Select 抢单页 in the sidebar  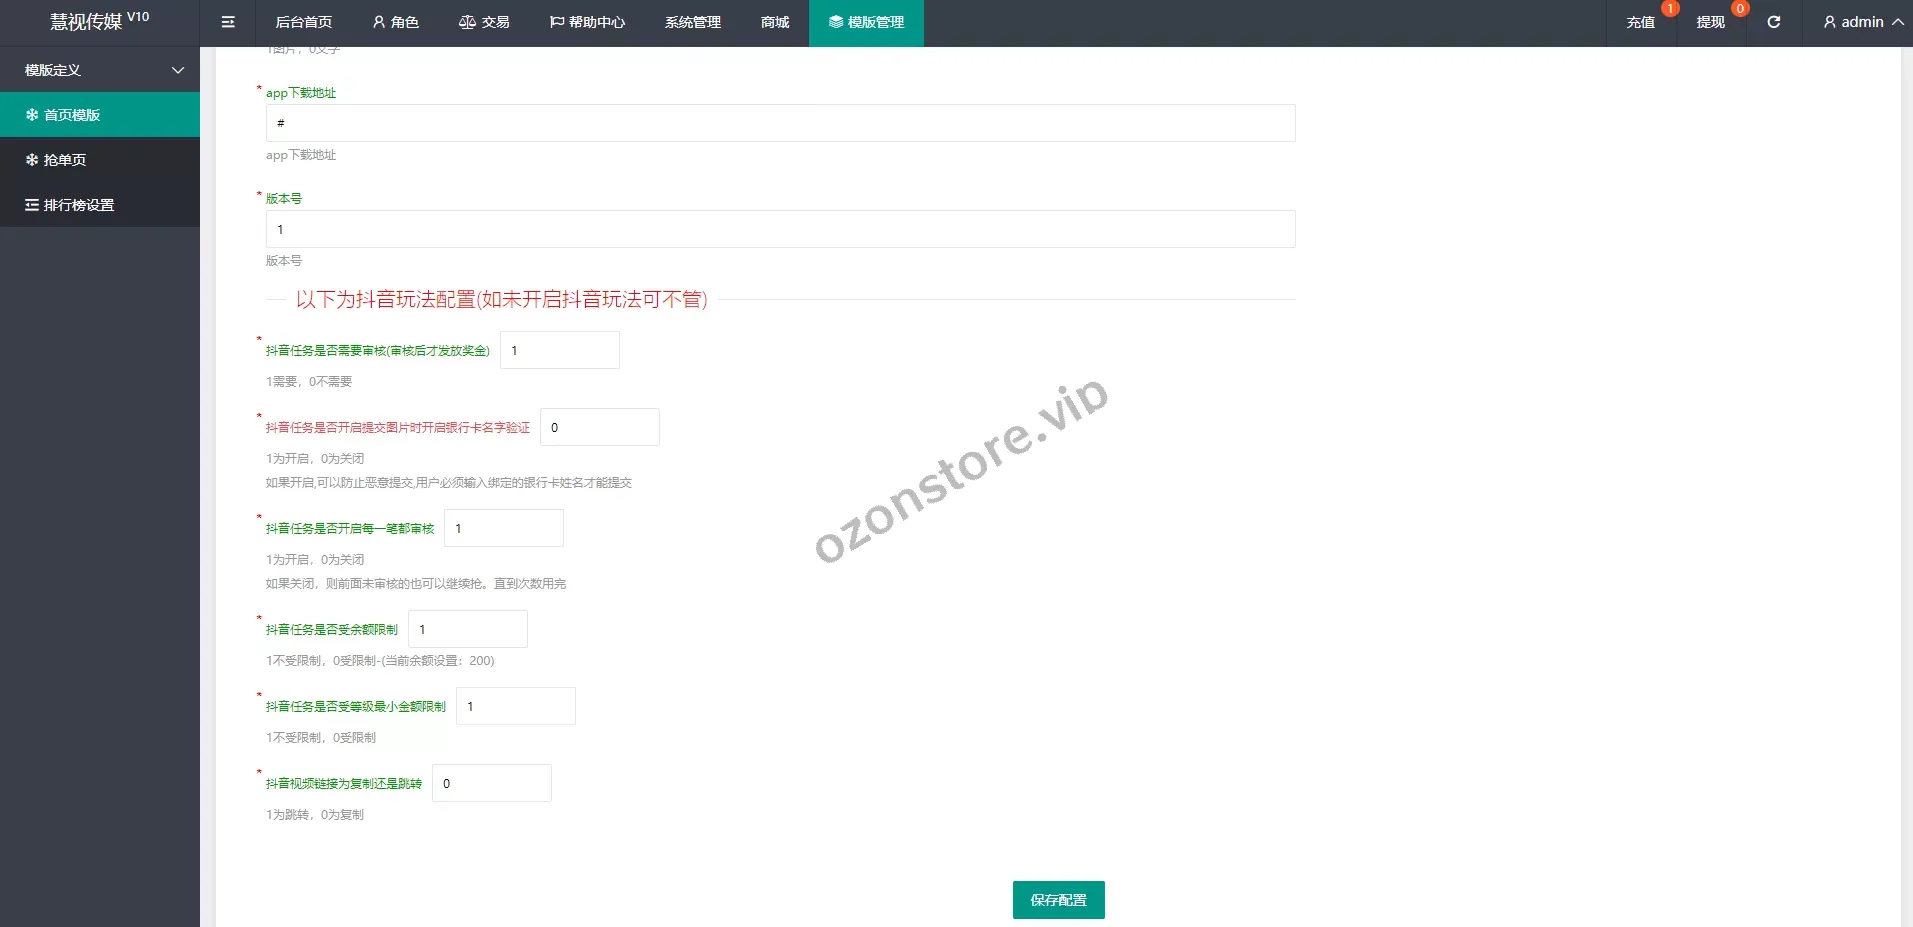[x=63, y=159]
